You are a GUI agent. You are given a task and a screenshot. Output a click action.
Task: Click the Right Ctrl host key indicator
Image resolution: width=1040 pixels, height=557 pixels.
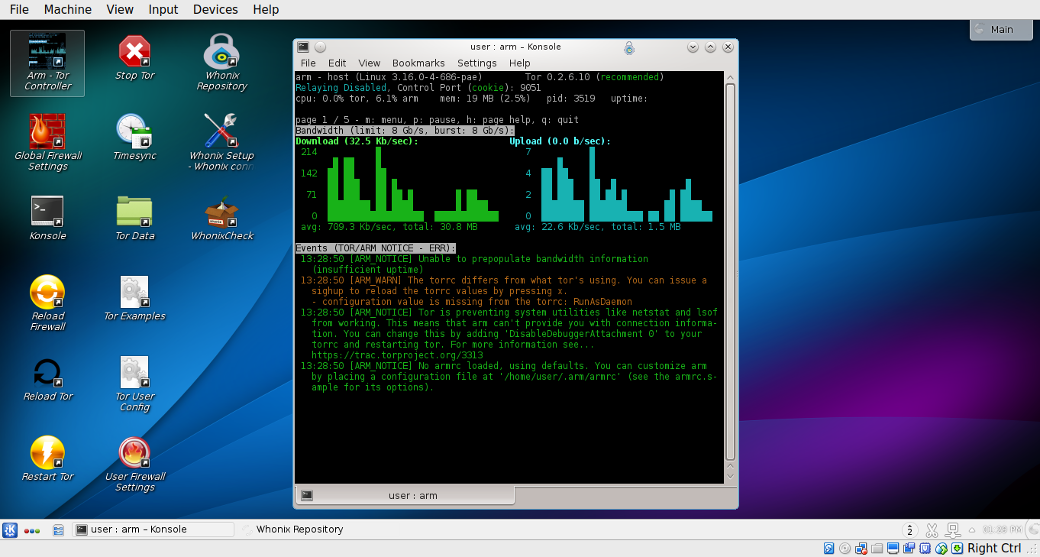pos(994,548)
